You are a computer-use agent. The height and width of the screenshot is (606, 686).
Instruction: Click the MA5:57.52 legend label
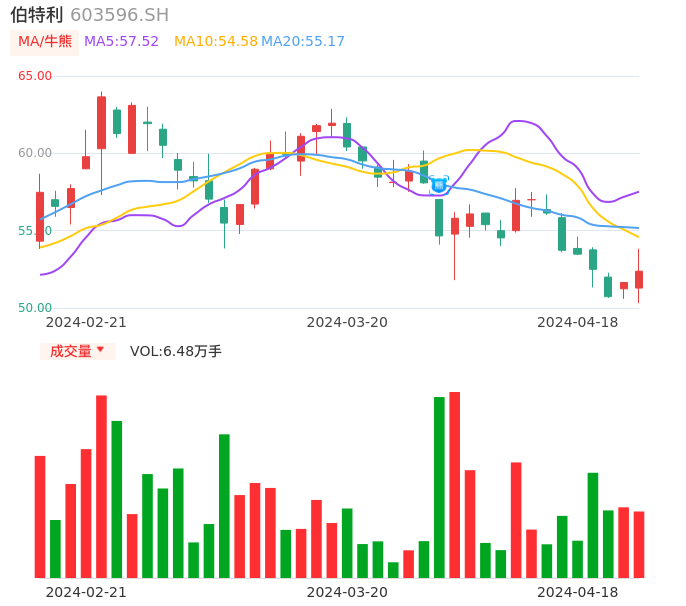121,42
